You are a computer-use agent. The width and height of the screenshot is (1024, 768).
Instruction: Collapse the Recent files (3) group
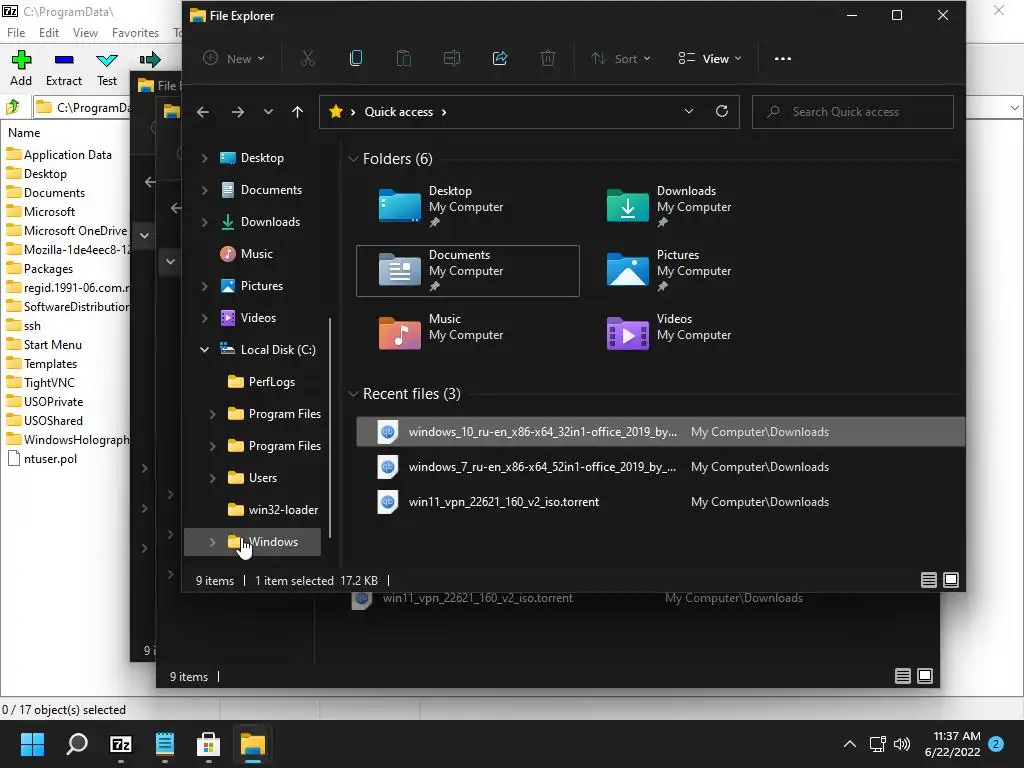pyautogui.click(x=353, y=394)
